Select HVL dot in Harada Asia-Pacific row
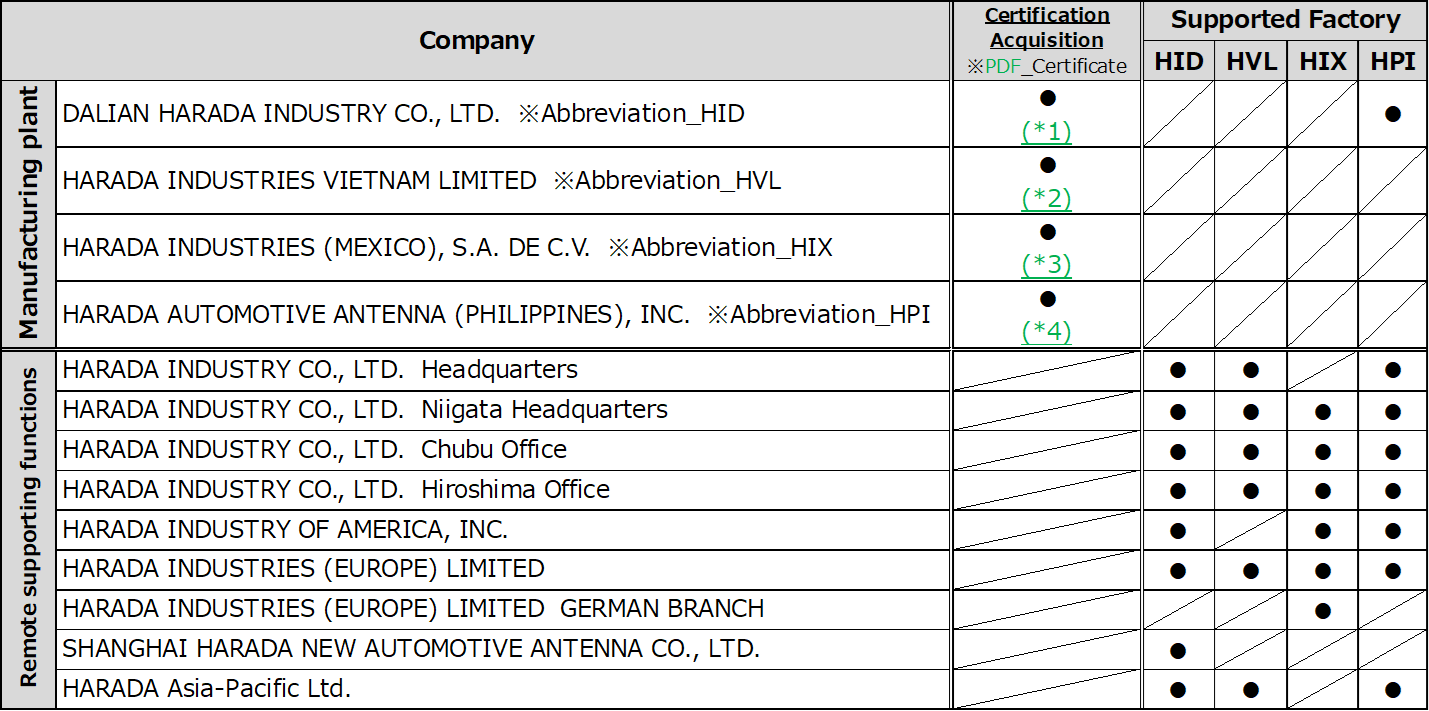1429x711 pixels. [x=1251, y=690]
